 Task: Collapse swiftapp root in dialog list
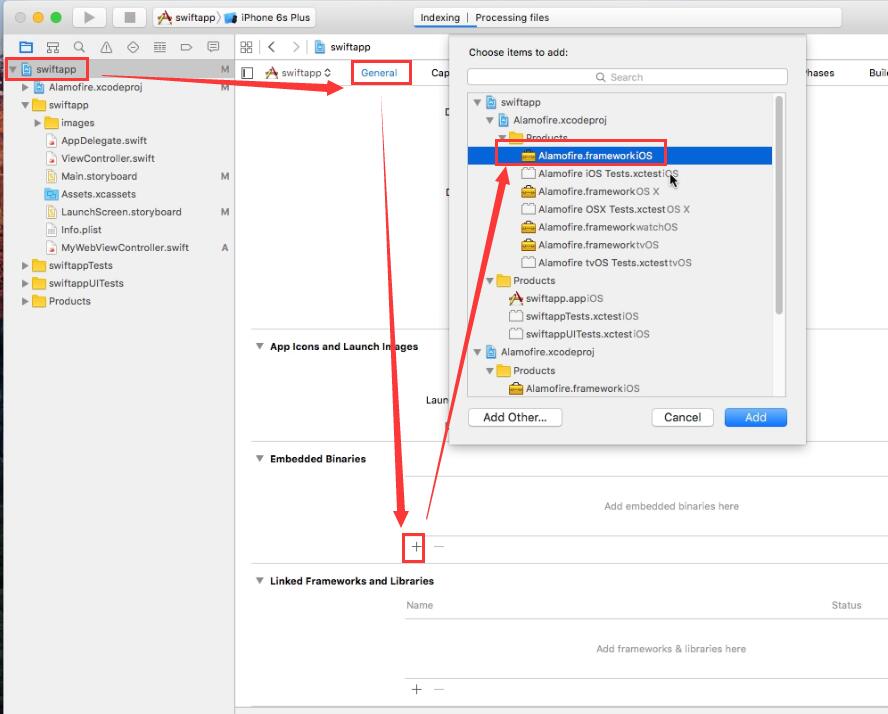(x=477, y=102)
